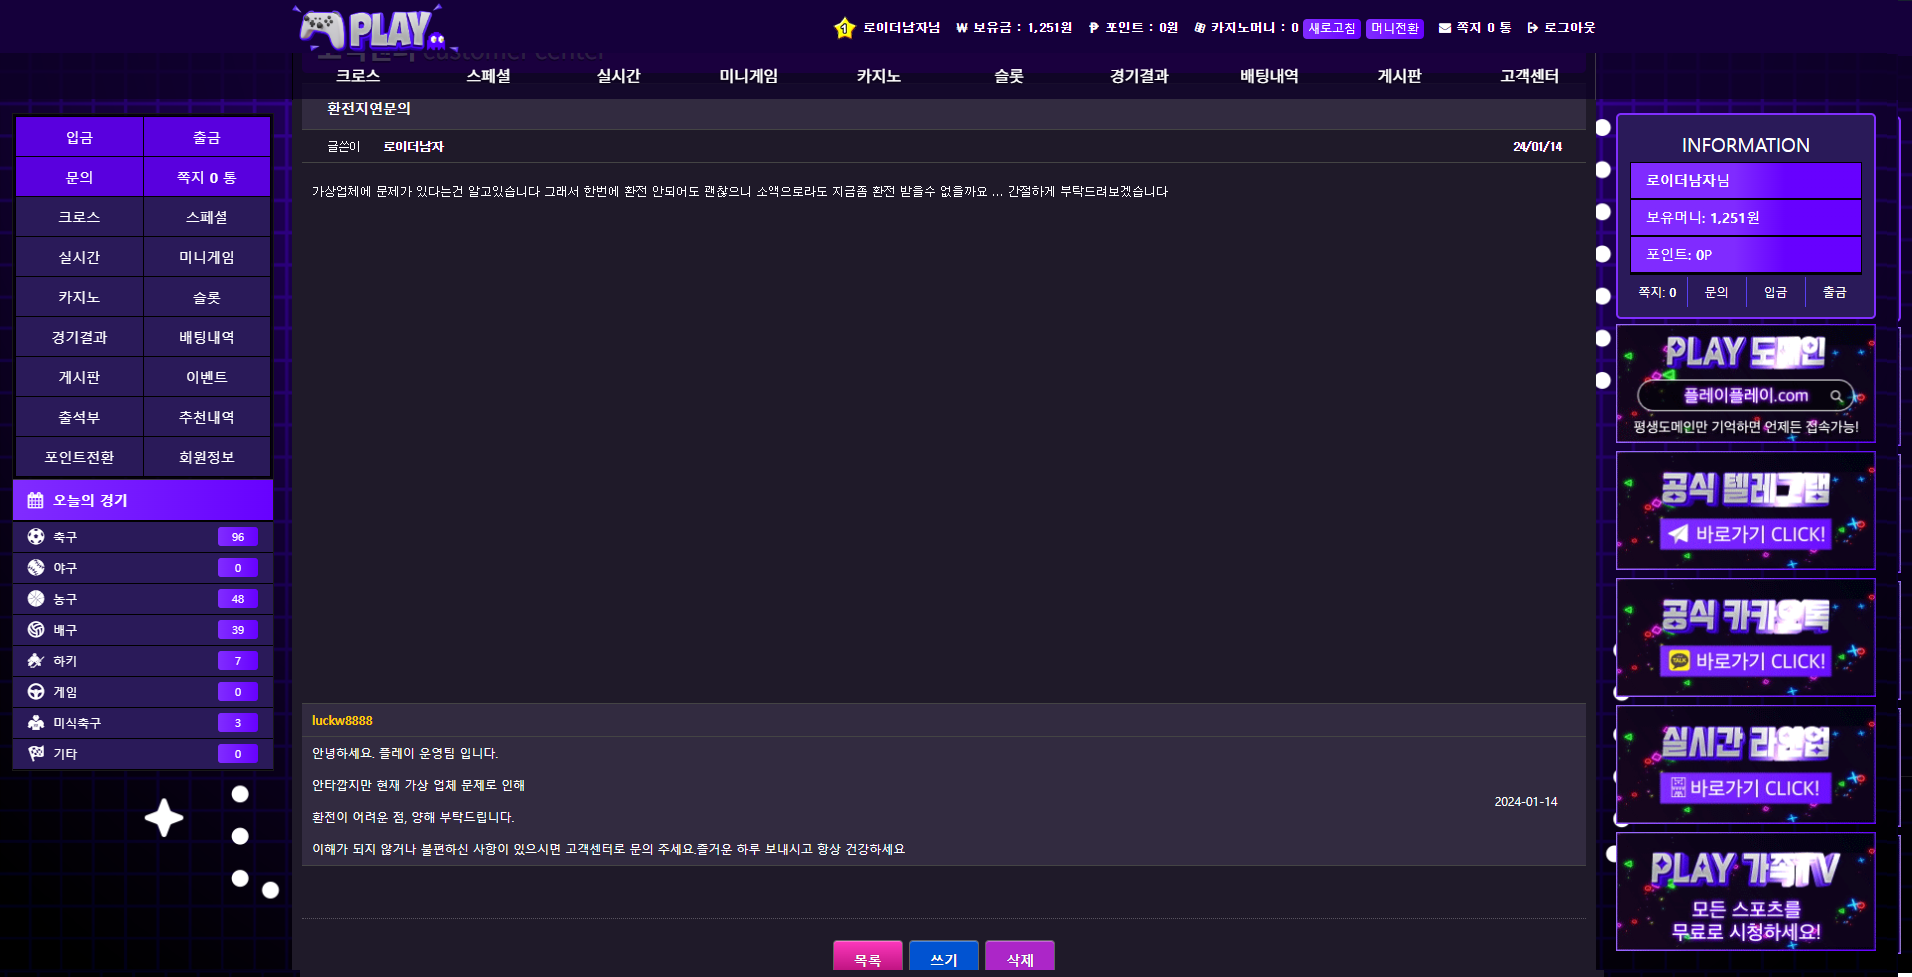
Task: Open the Telegram 바로가기 CLICK button
Action: [1746, 534]
